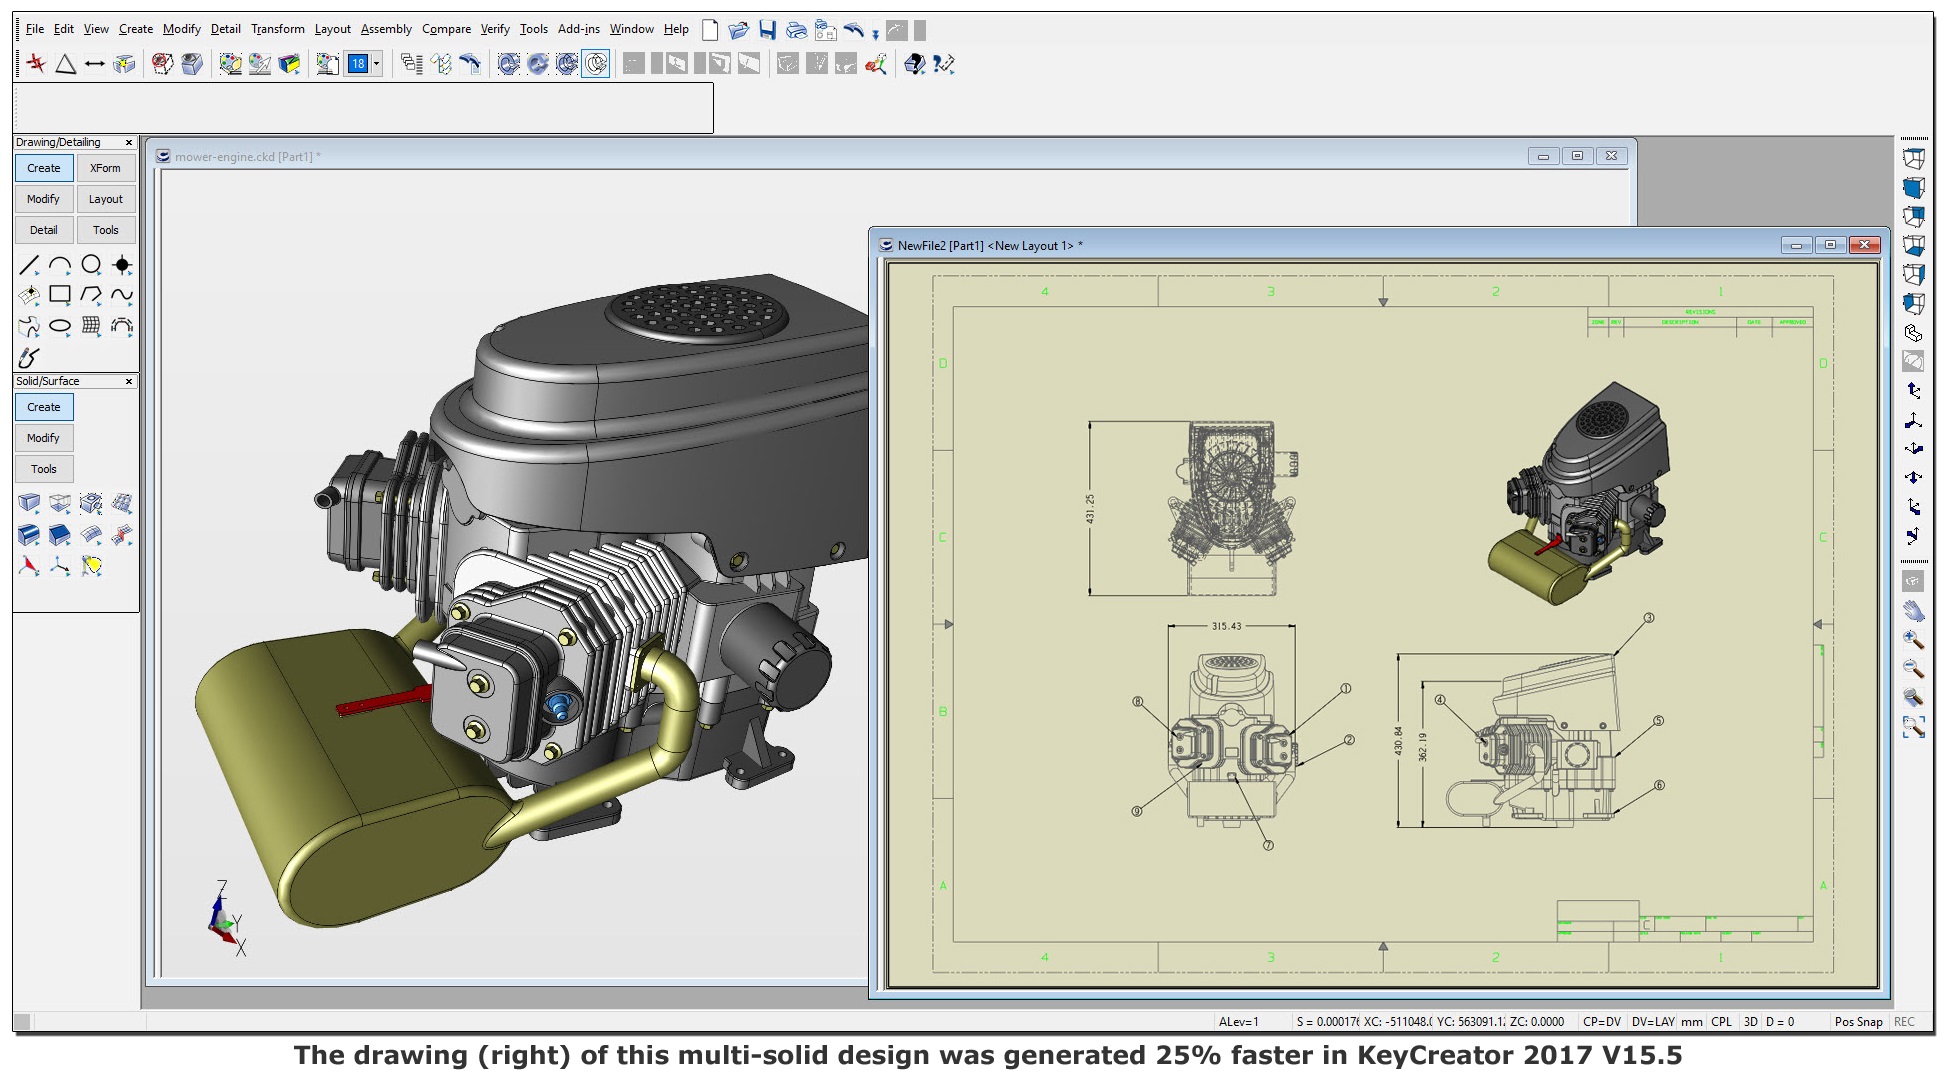
Task: Click the CPL status bar entry
Action: click(1722, 1022)
